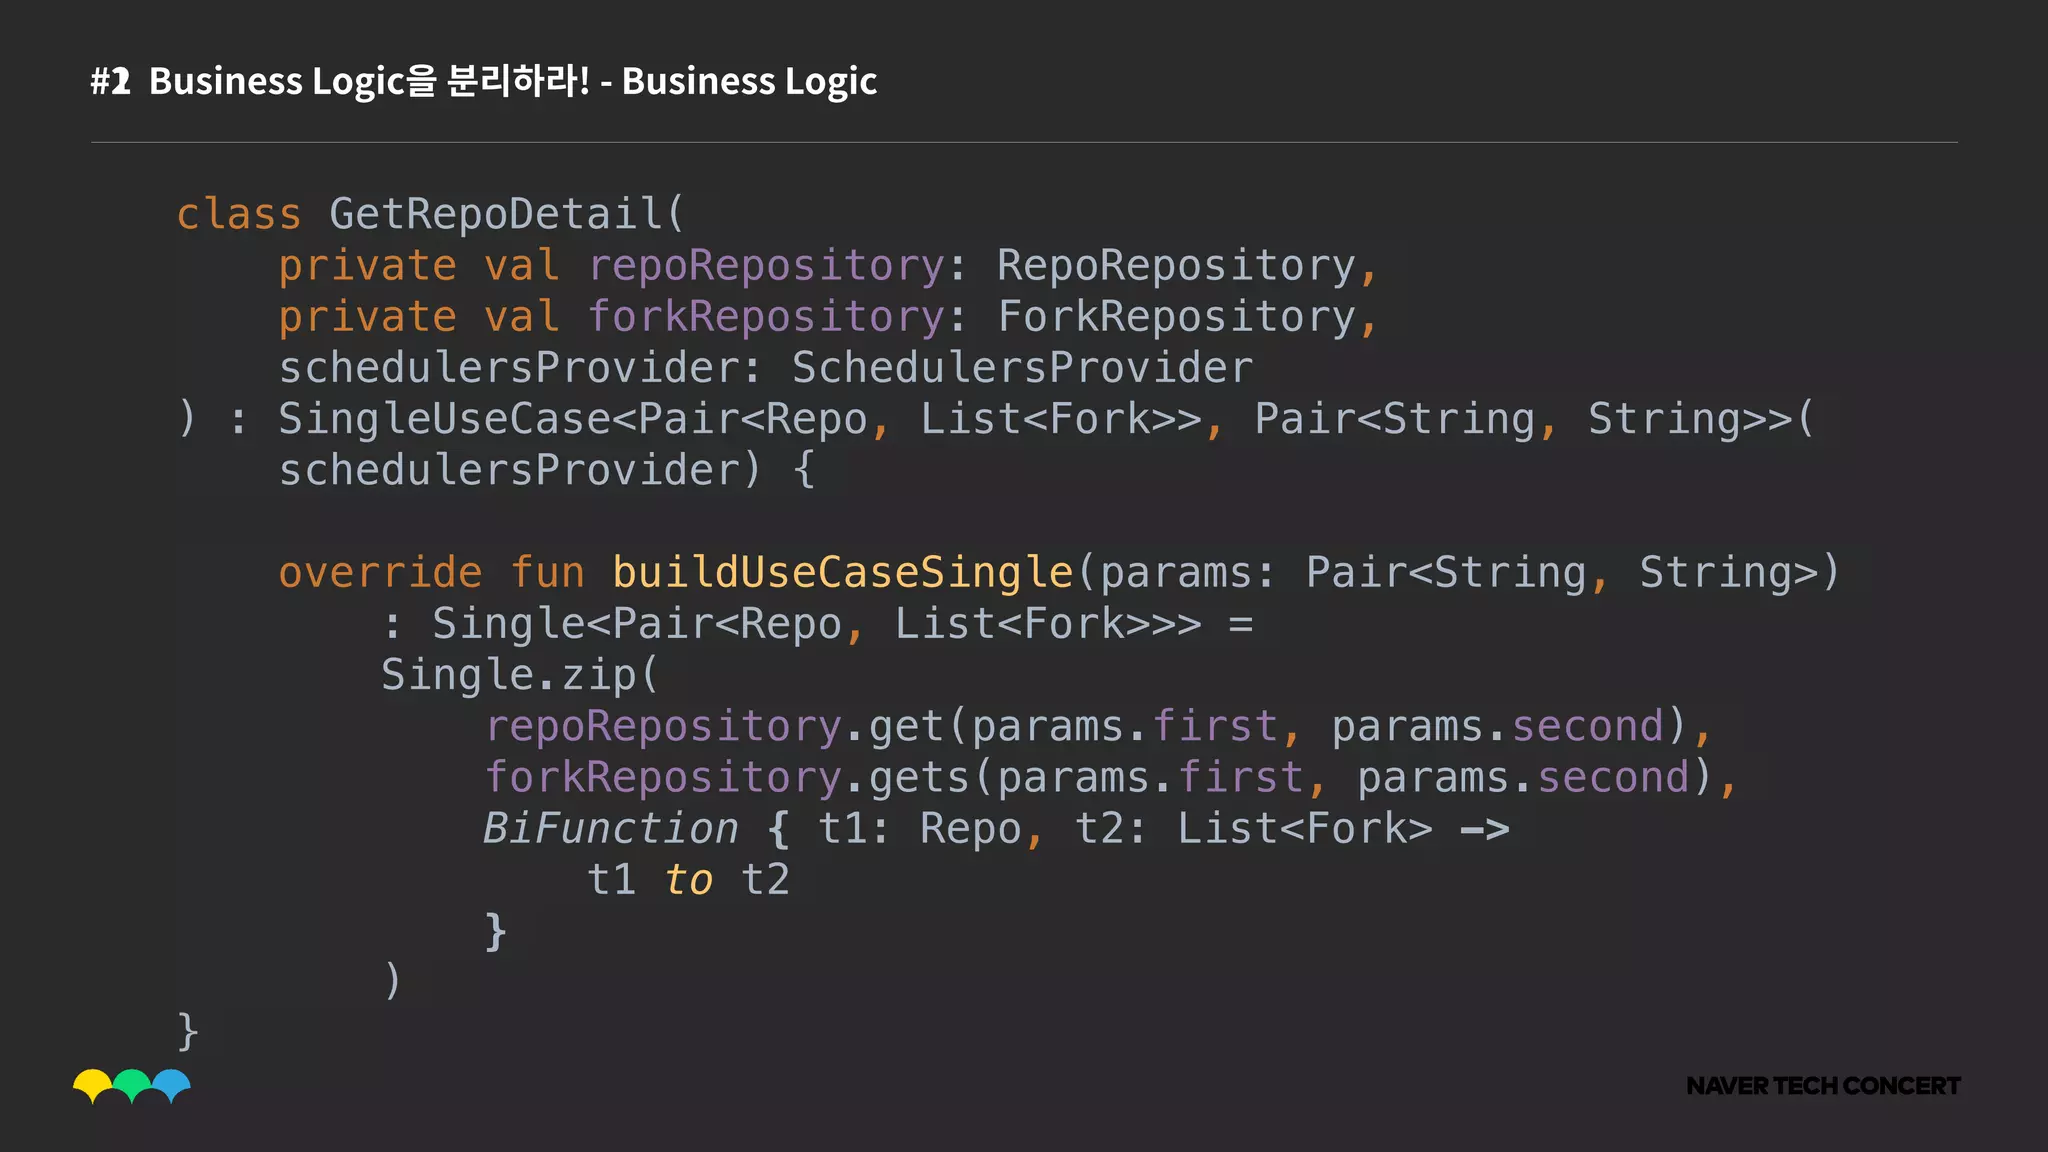Click the 'override' keyword
This screenshot has width=2048, height=1152.
pyautogui.click(x=380, y=573)
